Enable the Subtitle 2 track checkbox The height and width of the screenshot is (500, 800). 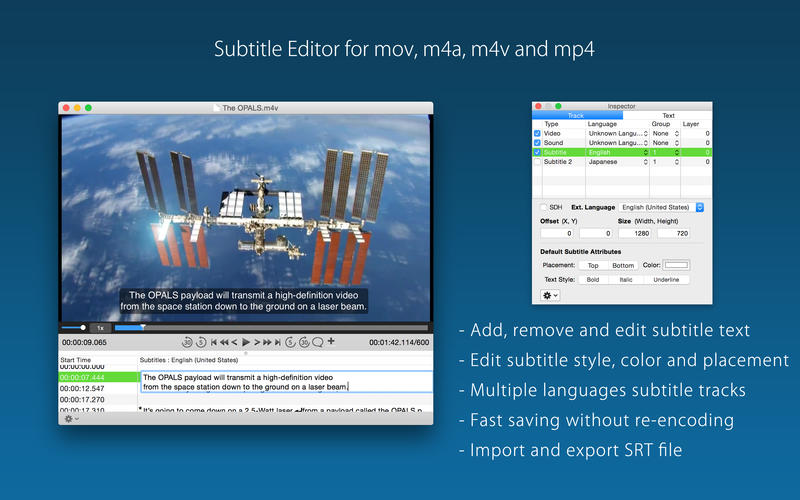coord(537,162)
